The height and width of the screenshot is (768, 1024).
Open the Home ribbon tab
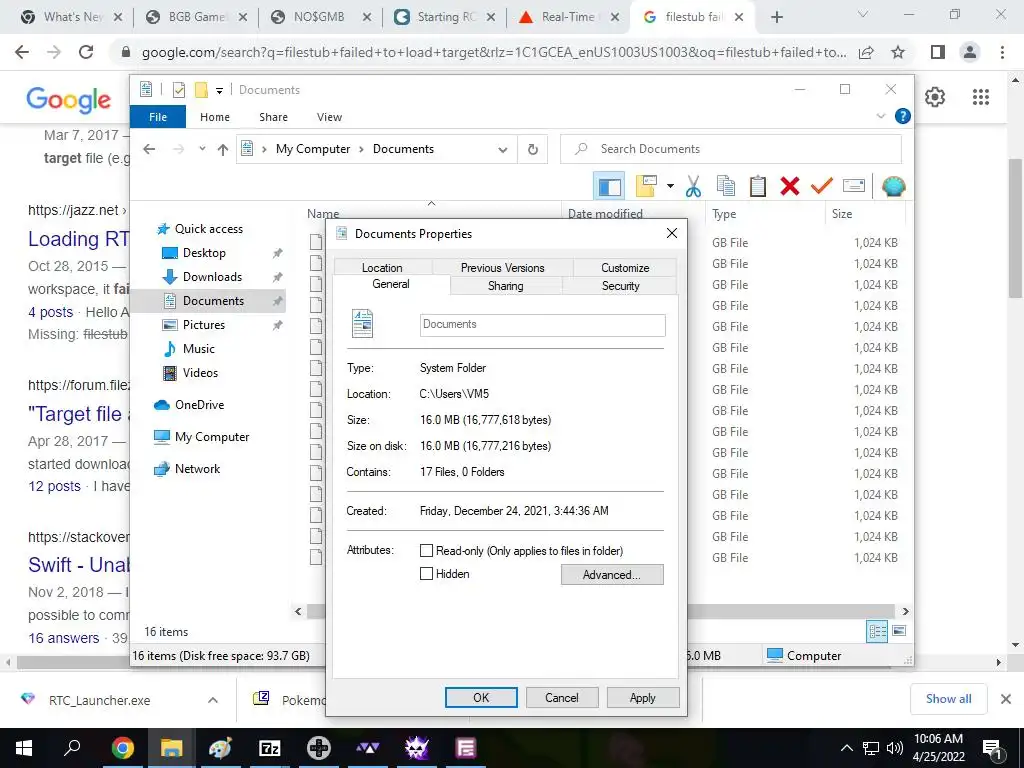pyautogui.click(x=215, y=117)
